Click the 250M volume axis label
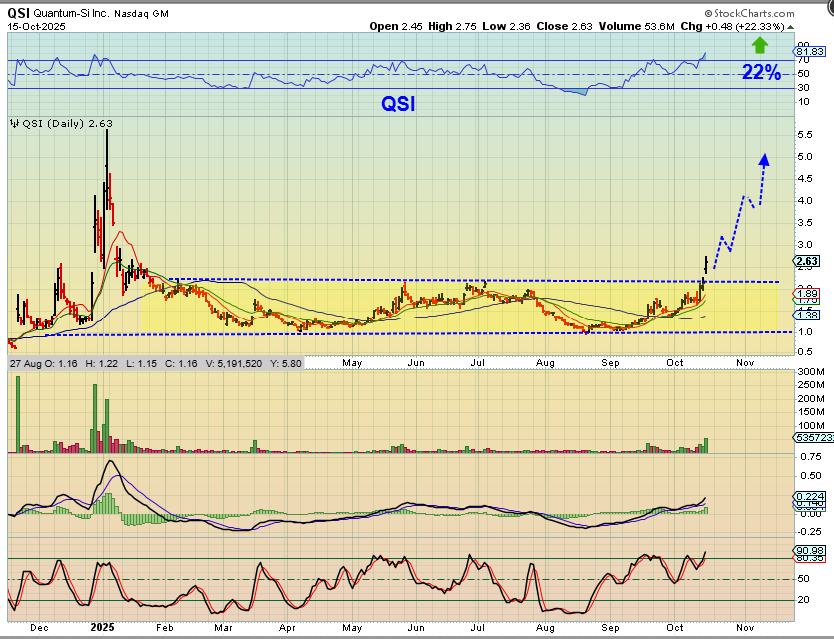This screenshot has width=834, height=639. click(811, 384)
